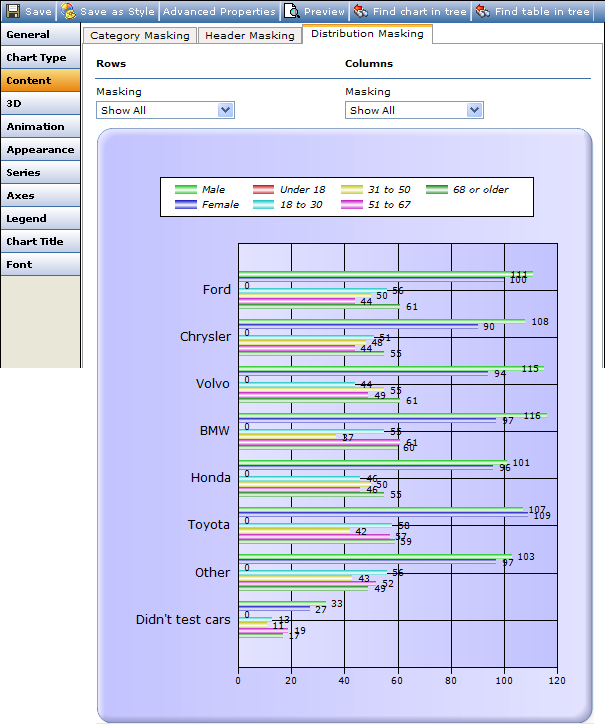This screenshot has width=605, height=725.
Task: Click the Save floppy disk icon
Action: click(12, 11)
